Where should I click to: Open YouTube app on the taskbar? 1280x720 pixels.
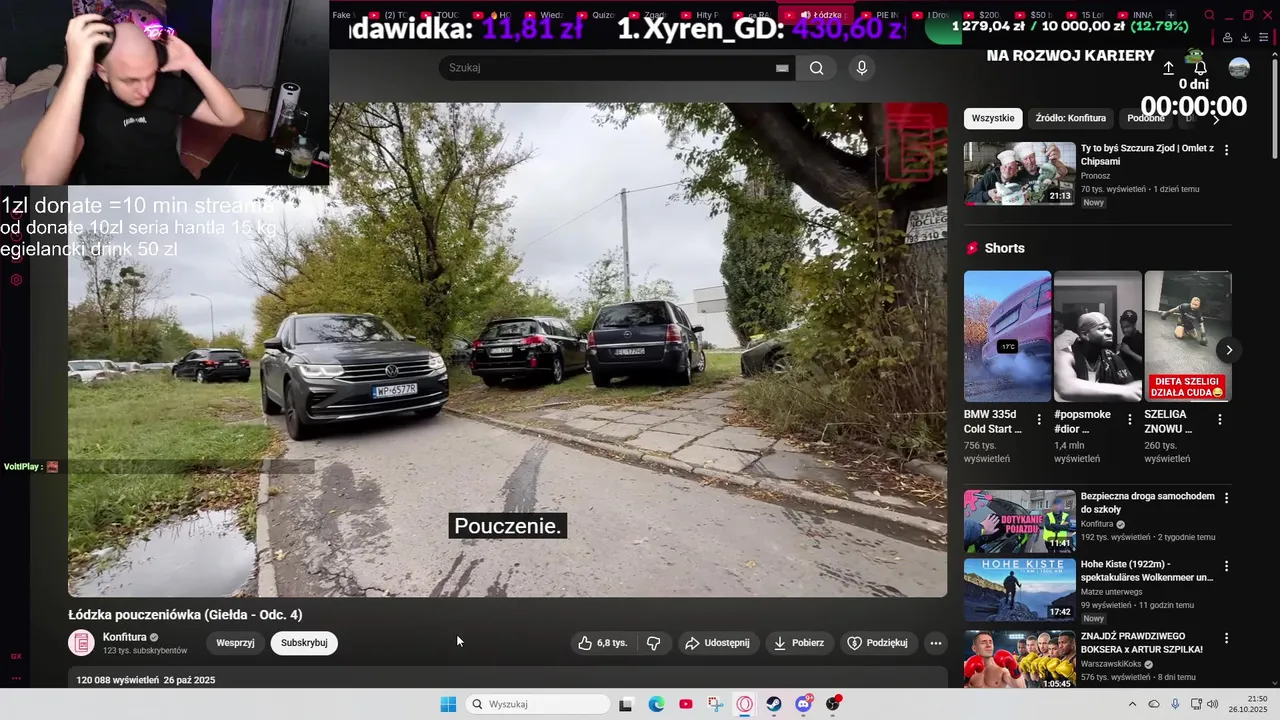pyautogui.click(x=686, y=704)
